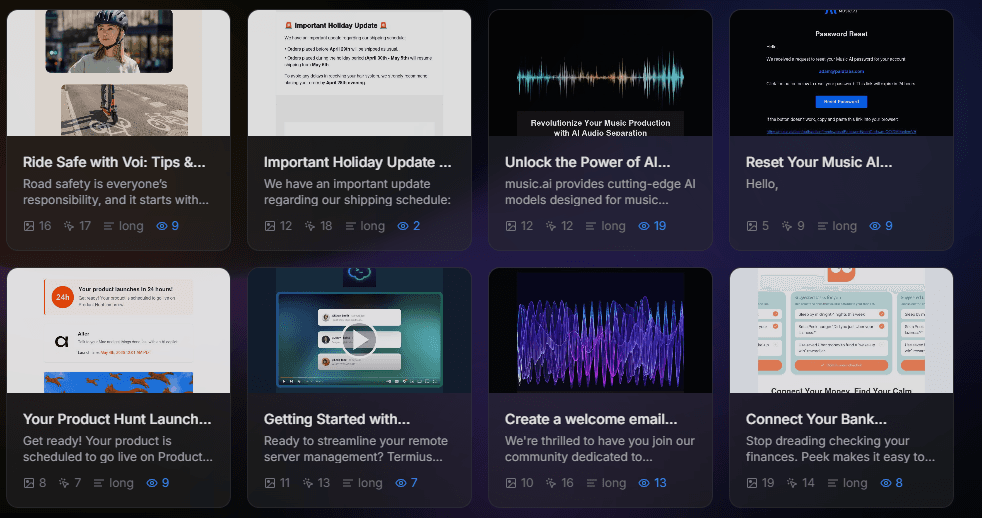Open the 'Connect Your Bank...' card title
The image size is (982, 518).
pos(816,419)
